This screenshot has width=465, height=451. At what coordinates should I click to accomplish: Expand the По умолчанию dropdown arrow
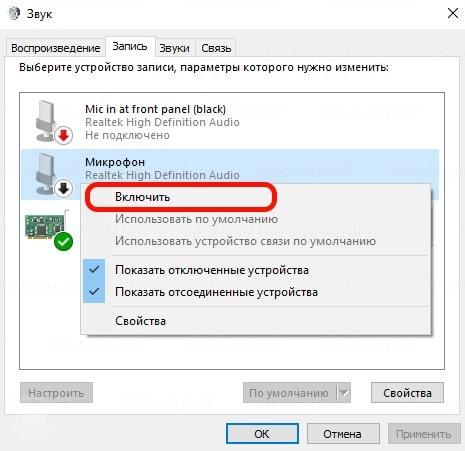click(x=344, y=393)
